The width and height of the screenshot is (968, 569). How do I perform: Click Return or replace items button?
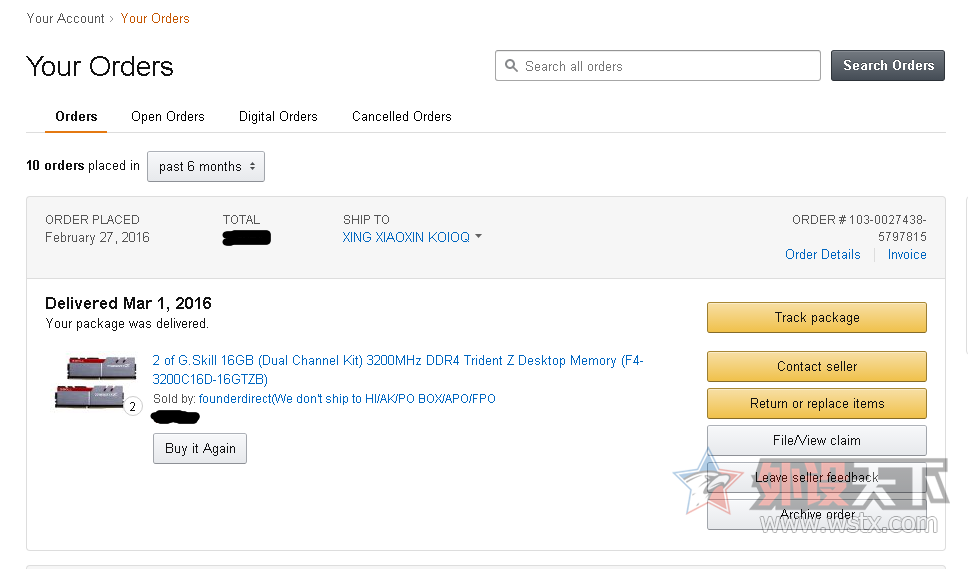pos(816,403)
